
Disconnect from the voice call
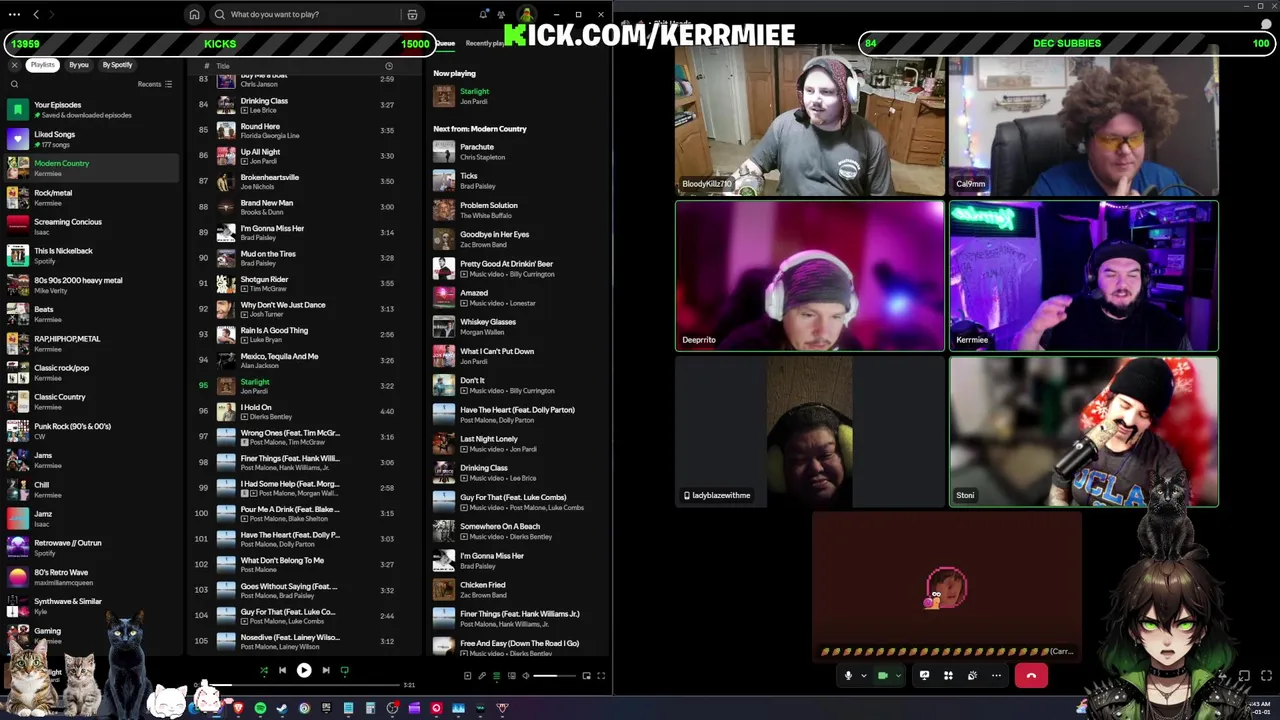tap(1031, 676)
